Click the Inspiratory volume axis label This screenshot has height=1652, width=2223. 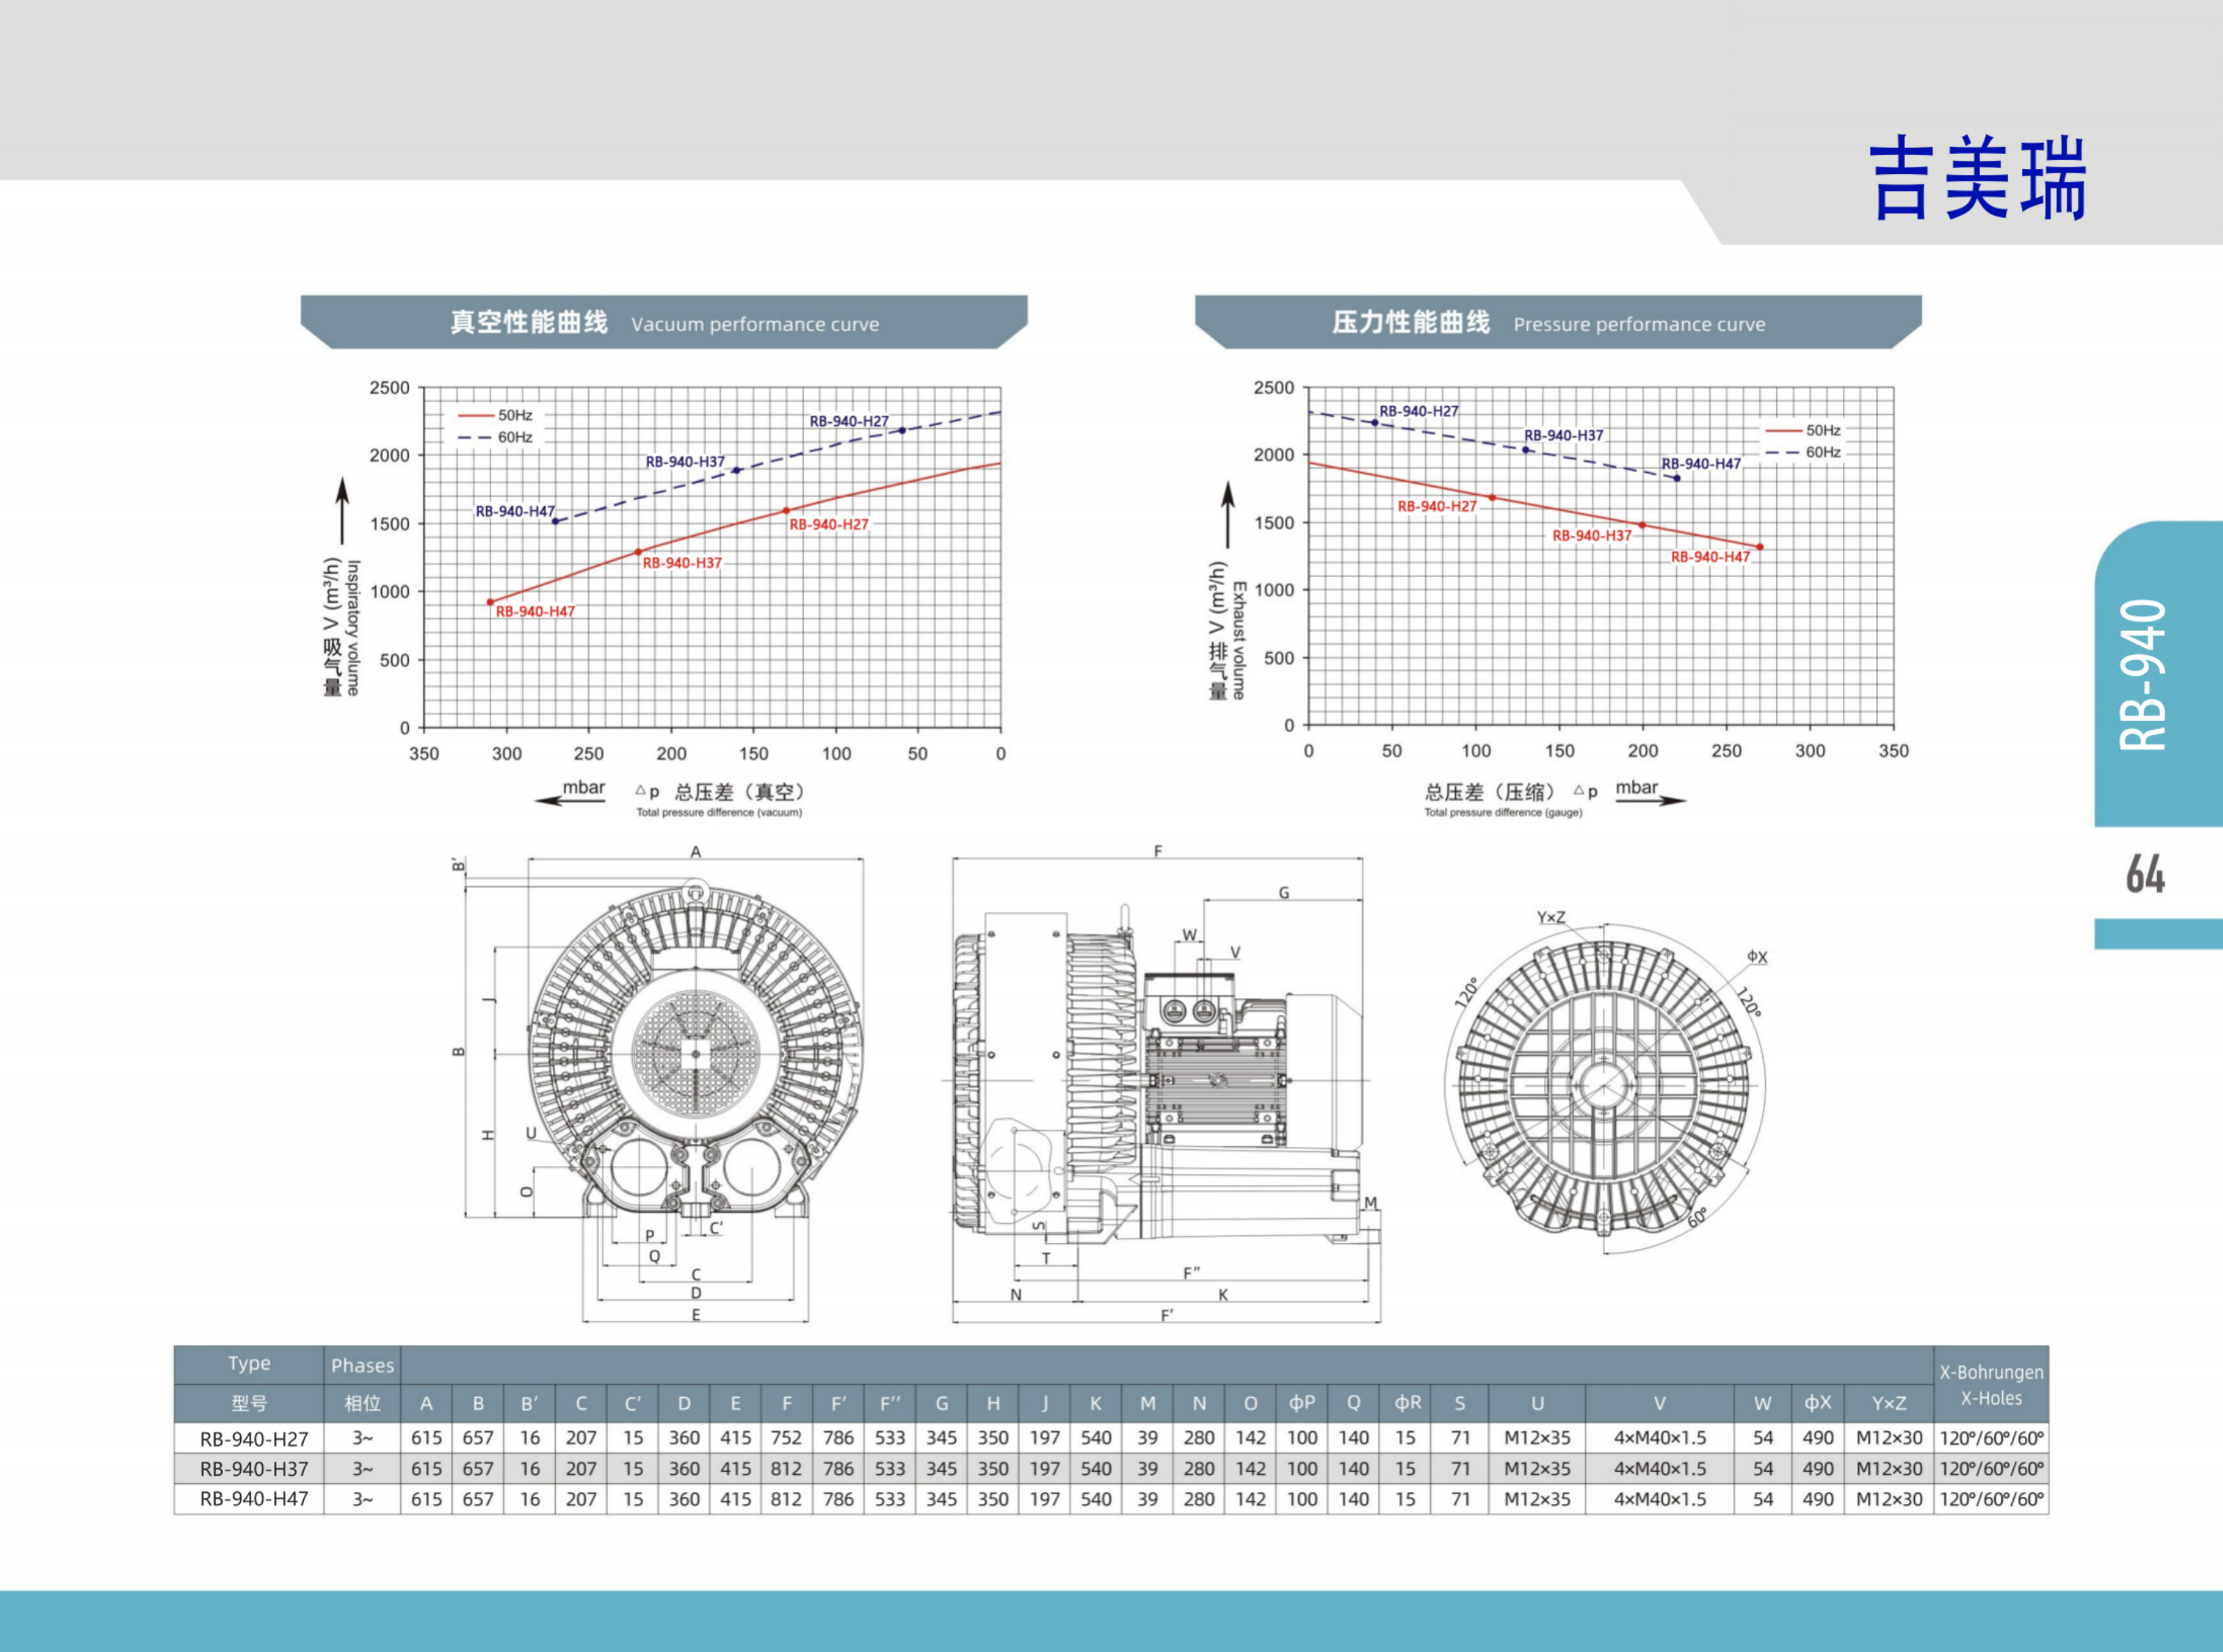coord(353,627)
